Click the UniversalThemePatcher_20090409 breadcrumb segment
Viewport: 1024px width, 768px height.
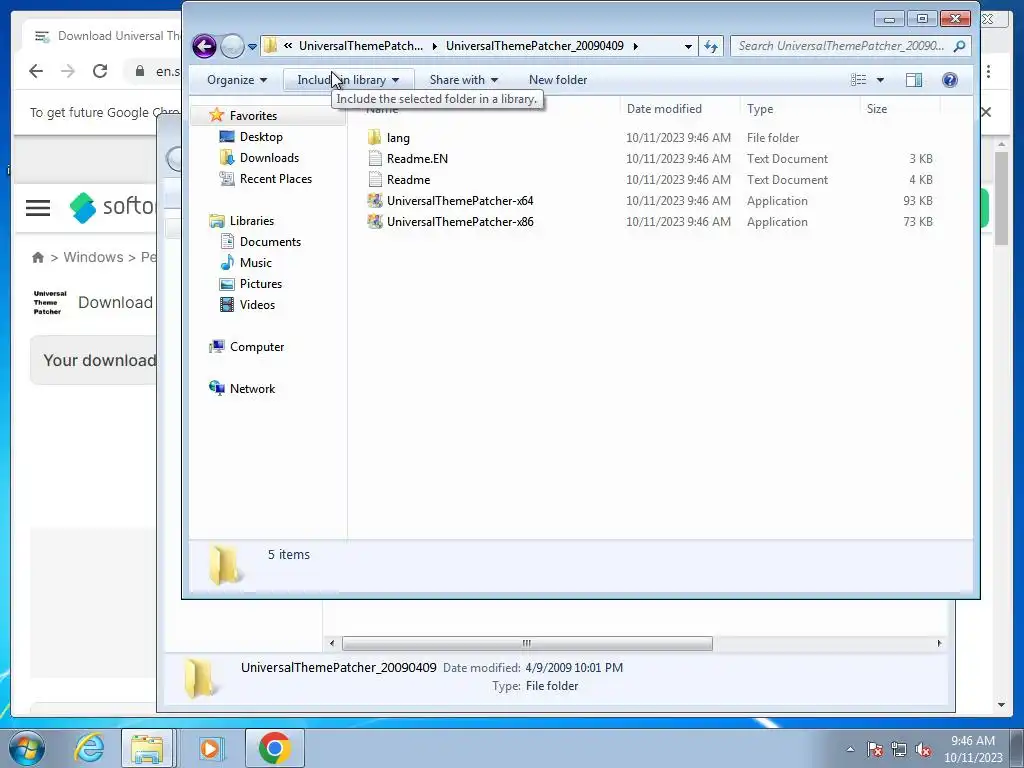tap(534, 46)
